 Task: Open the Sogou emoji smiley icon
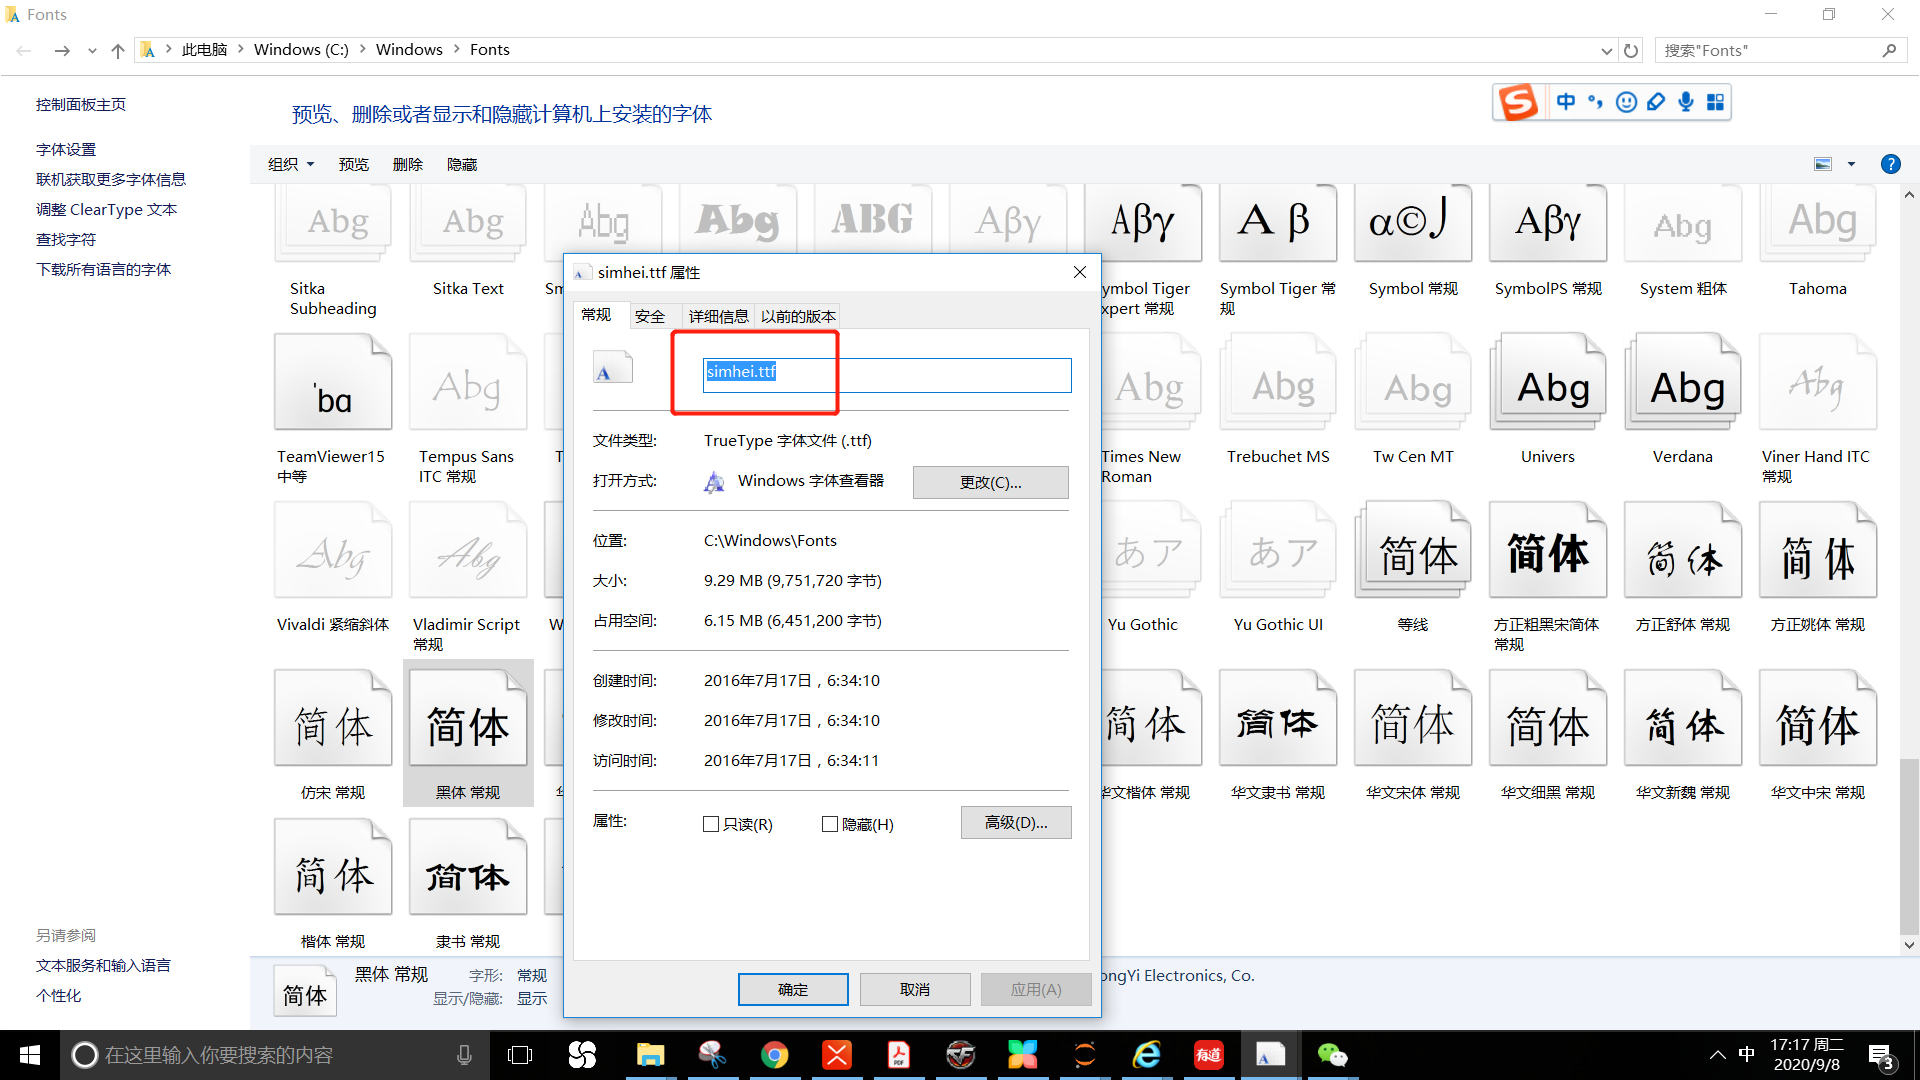(x=1626, y=102)
